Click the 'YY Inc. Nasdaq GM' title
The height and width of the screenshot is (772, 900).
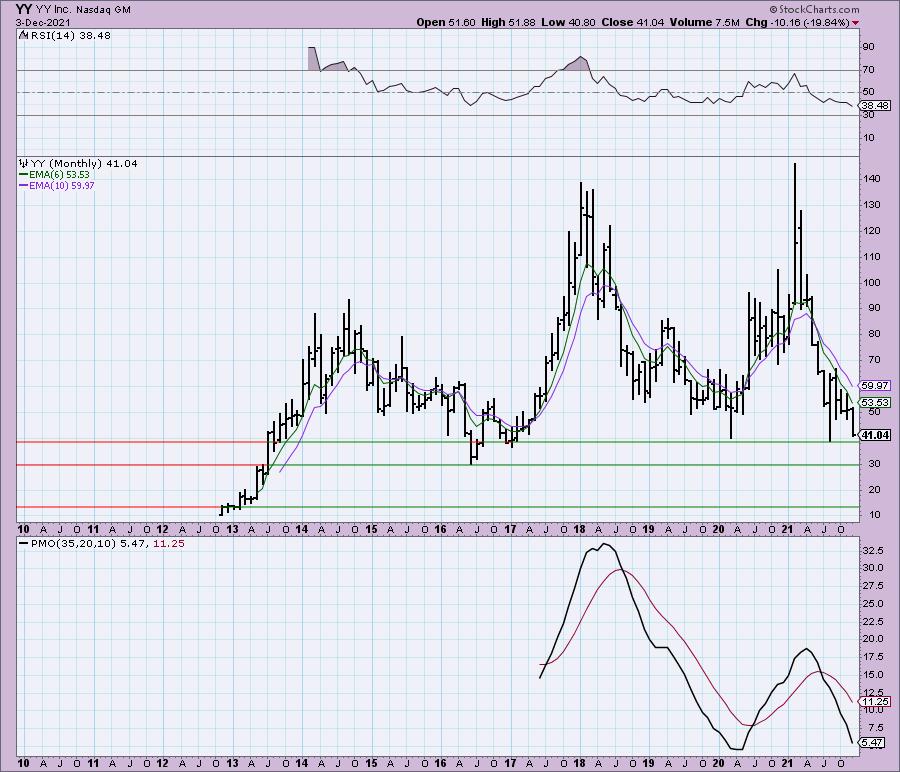[83, 10]
